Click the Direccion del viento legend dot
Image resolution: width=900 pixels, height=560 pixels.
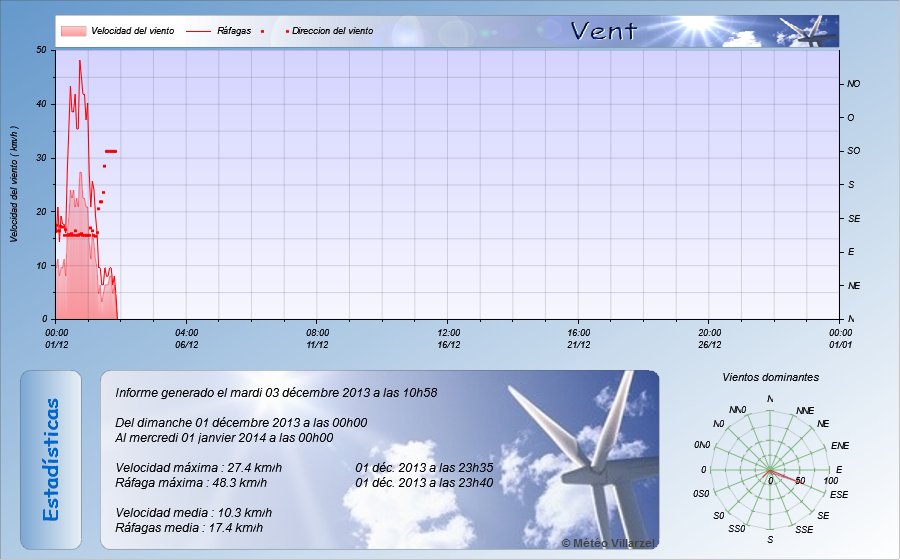[x=288, y=31]
